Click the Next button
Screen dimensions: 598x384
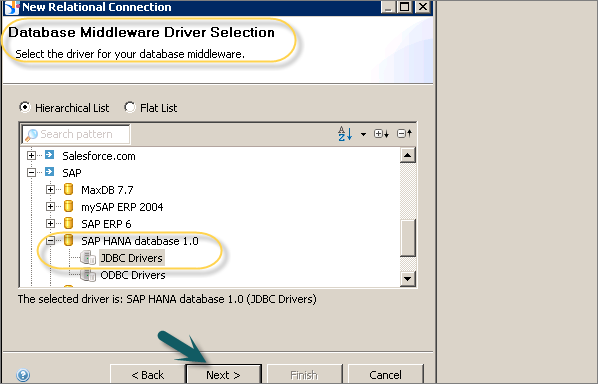223,374
